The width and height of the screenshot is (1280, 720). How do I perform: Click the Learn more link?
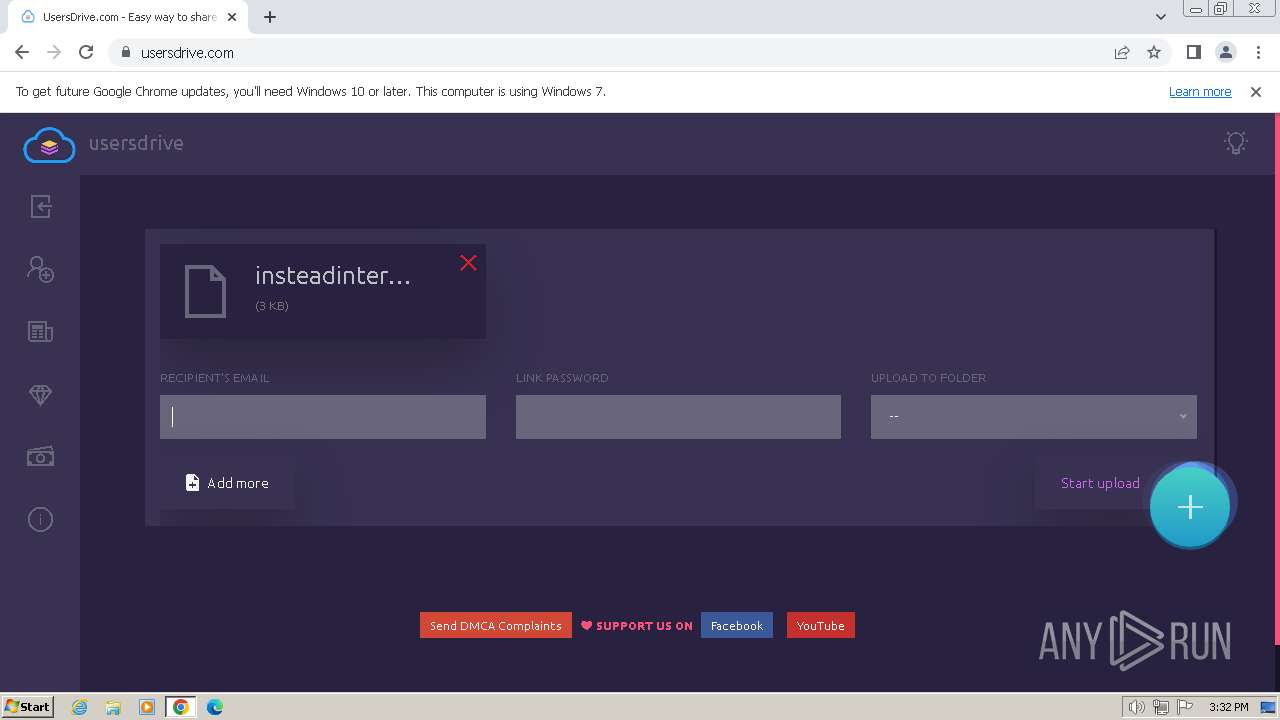pos(1200,91)
